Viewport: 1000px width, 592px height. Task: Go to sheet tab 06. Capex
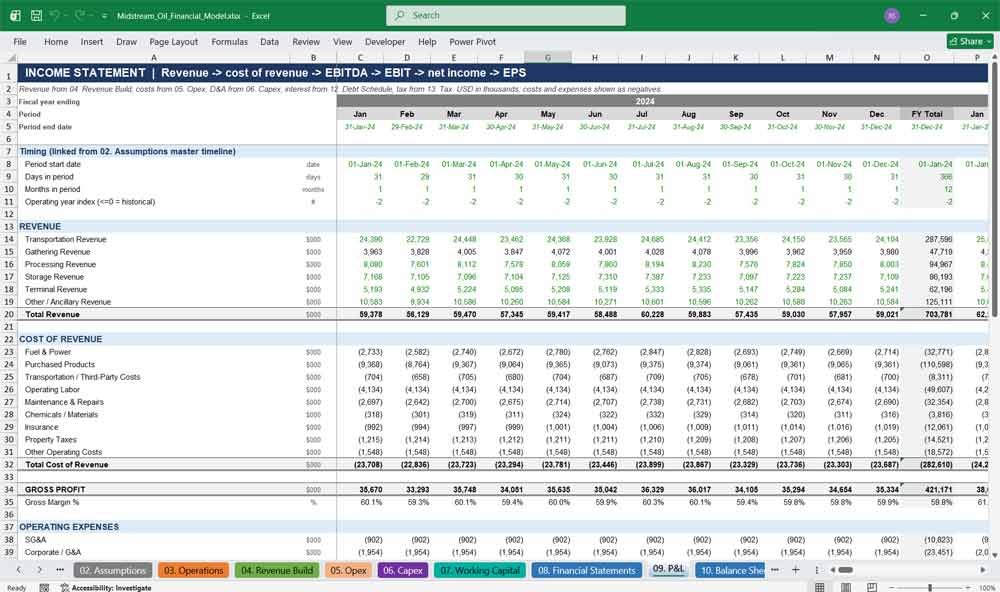coord(403,570)
